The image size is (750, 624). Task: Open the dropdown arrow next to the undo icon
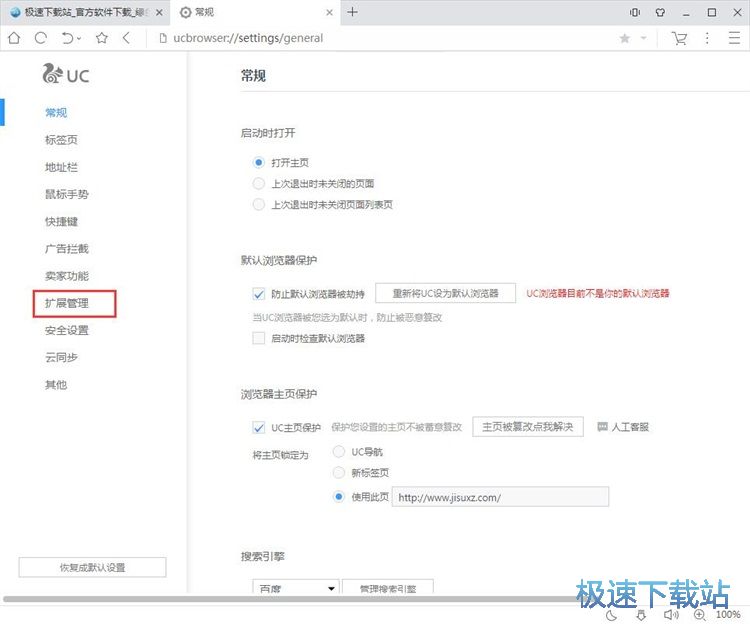point(79,38)
